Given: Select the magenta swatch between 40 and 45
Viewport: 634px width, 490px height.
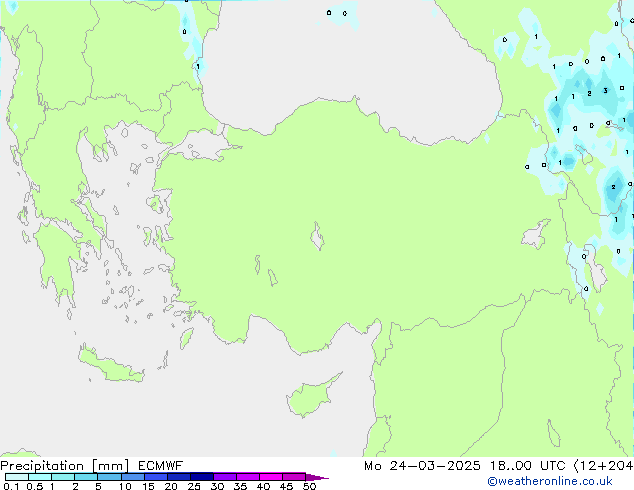Looking at the screenshot, I should point(271,477).
